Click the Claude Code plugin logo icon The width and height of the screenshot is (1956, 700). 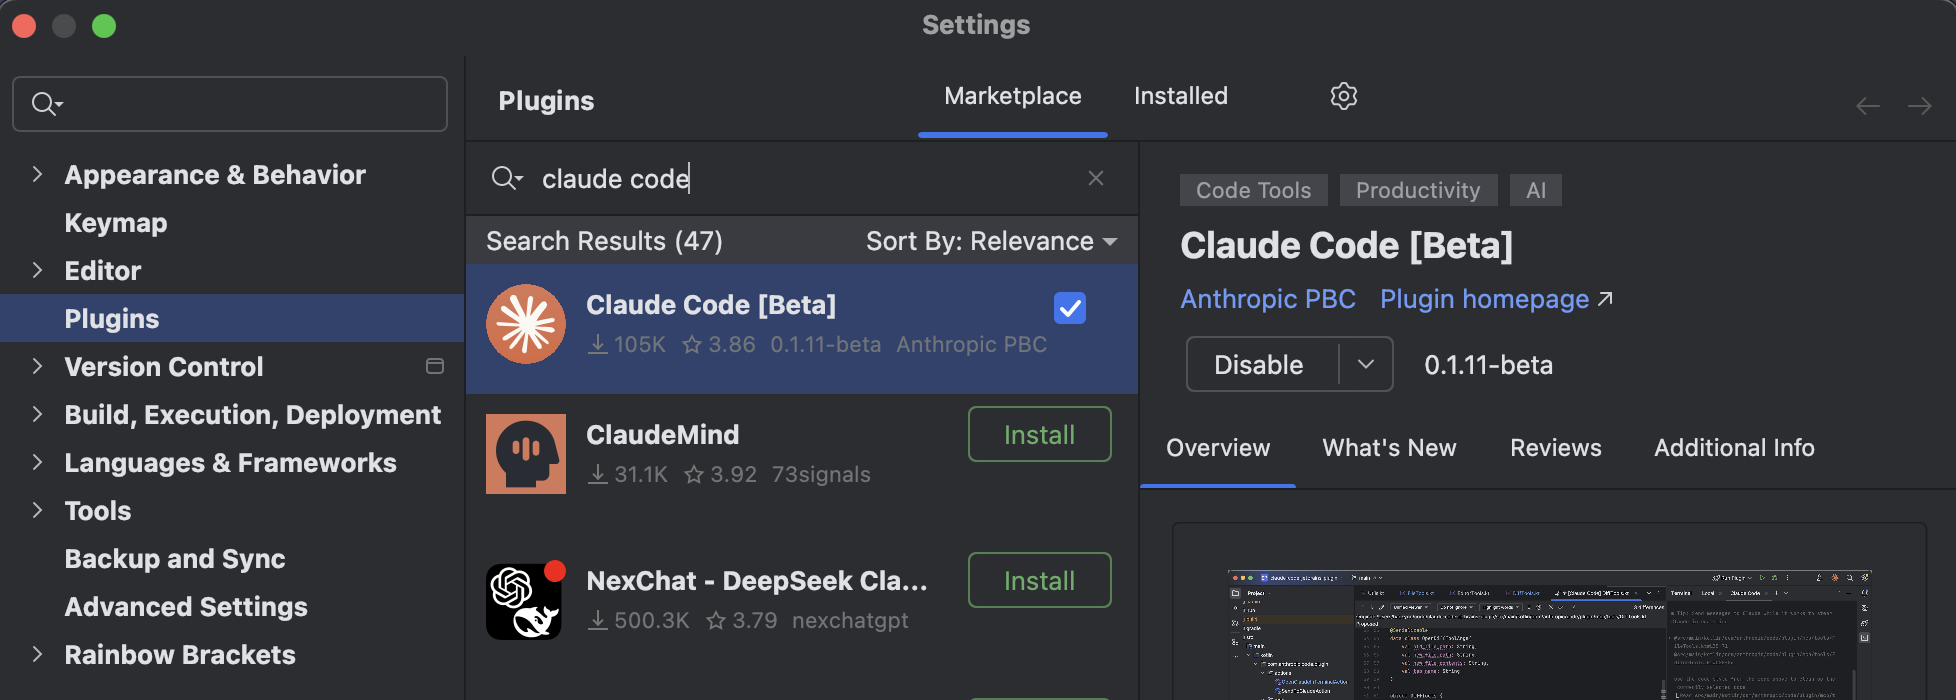(526, 324)
